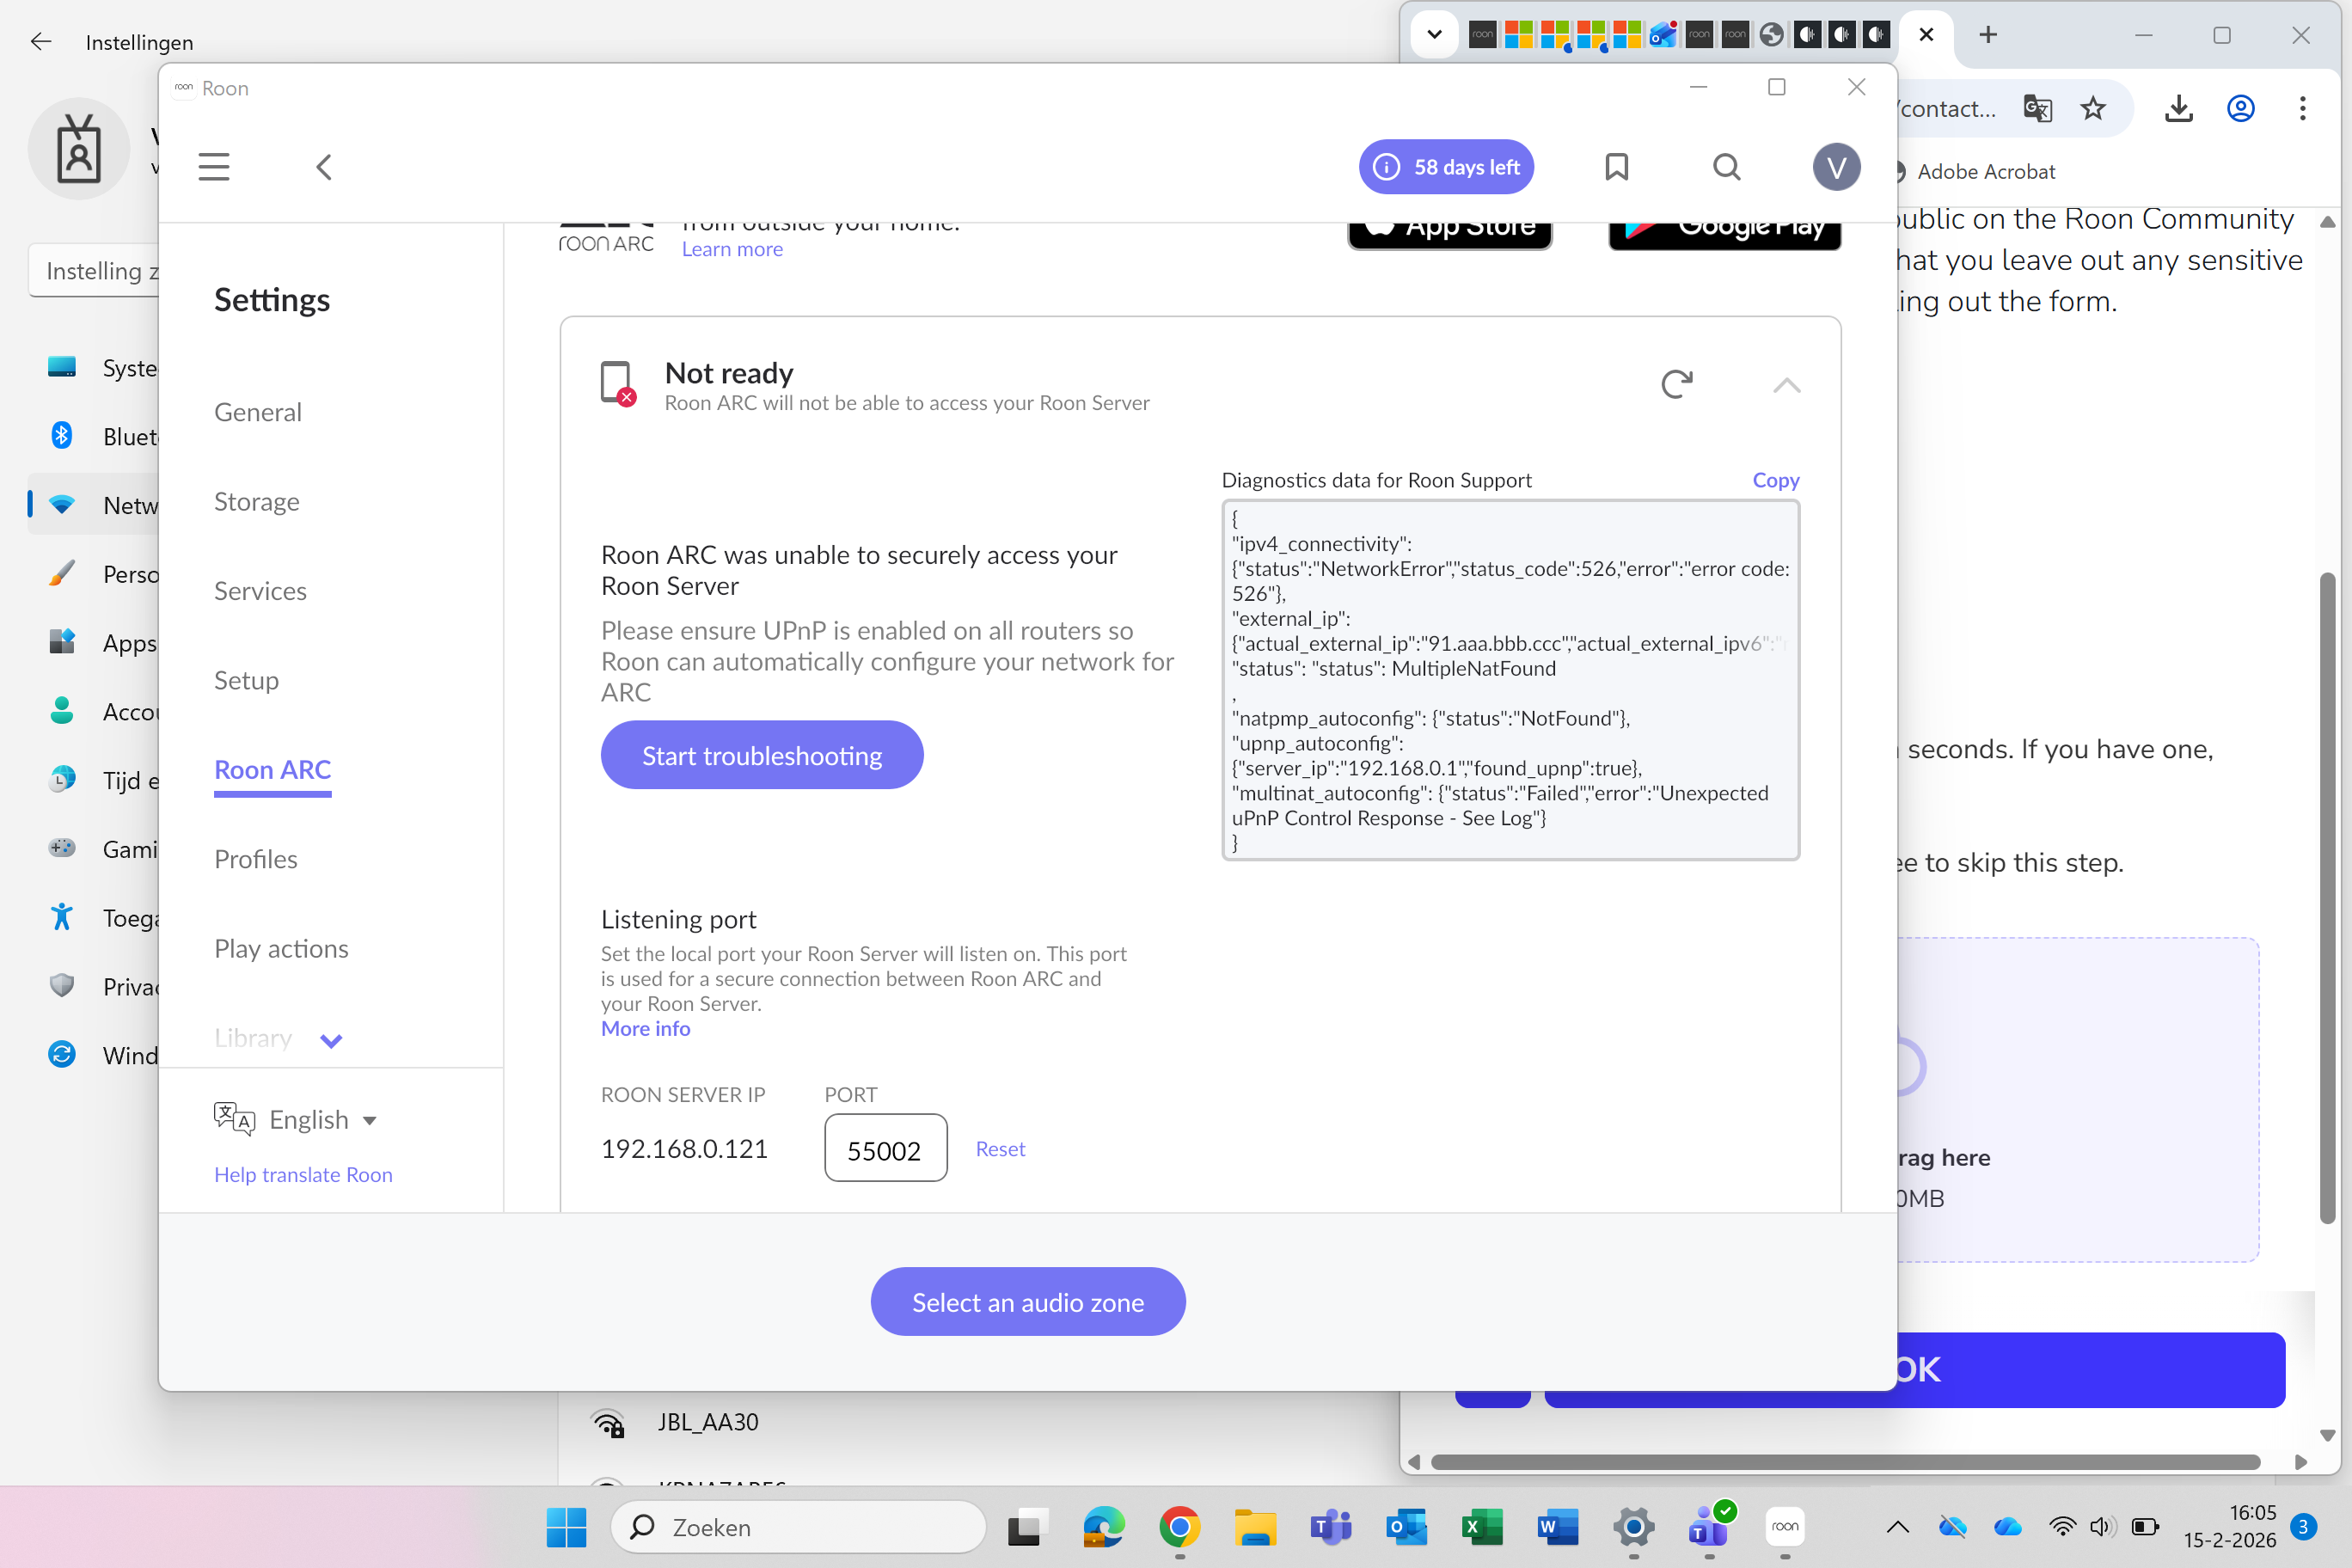The width and height of the screenshot is (2352, 1568).
Task: Open the English language dropdown
Action: (x=322, y=1120)
